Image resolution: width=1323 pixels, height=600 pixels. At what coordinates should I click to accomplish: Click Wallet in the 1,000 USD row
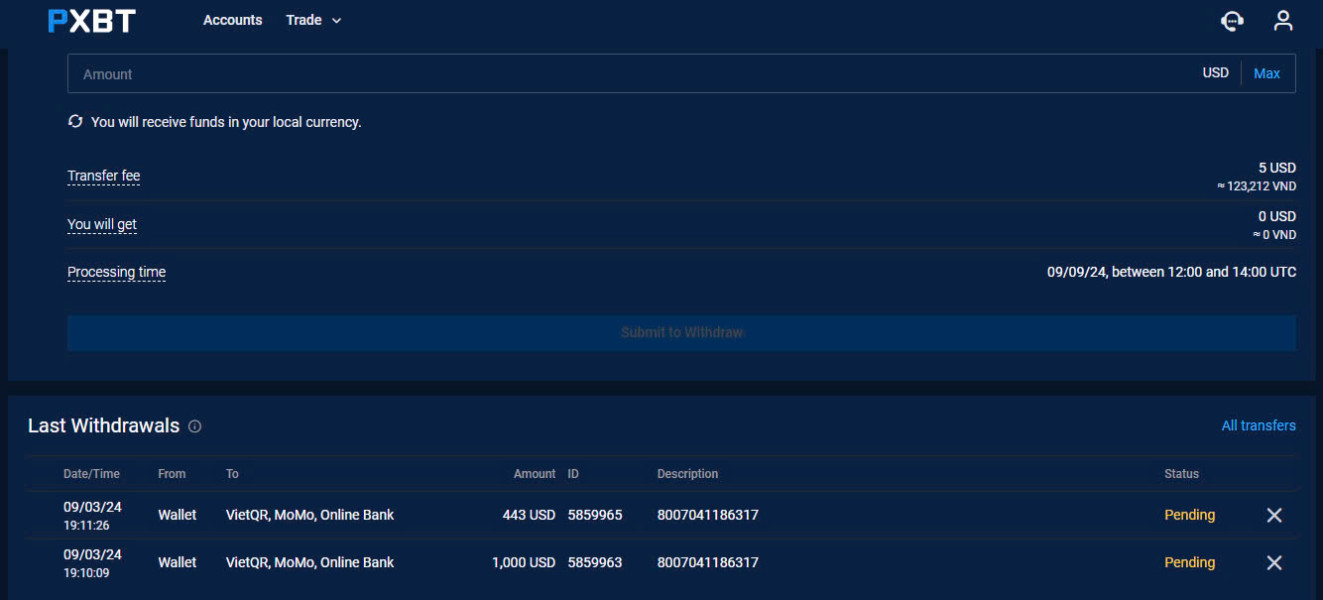pyautogui.click(x=177, y=563)
